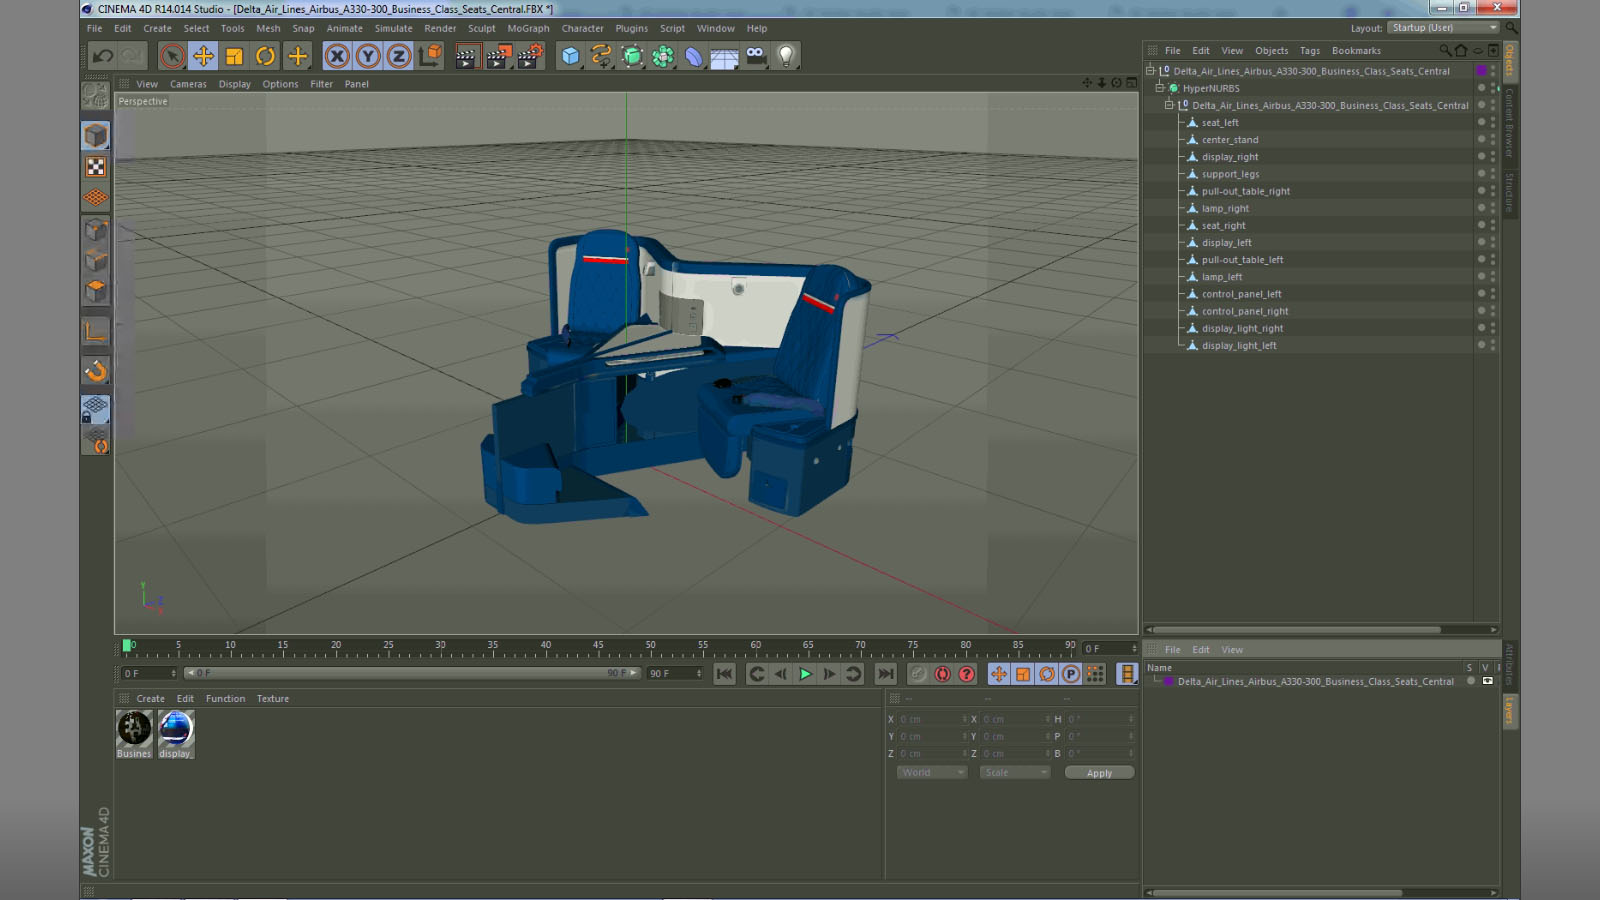Toggle Z axis lock
Screen dimensions: 1600x900
(x=399, y=56)
